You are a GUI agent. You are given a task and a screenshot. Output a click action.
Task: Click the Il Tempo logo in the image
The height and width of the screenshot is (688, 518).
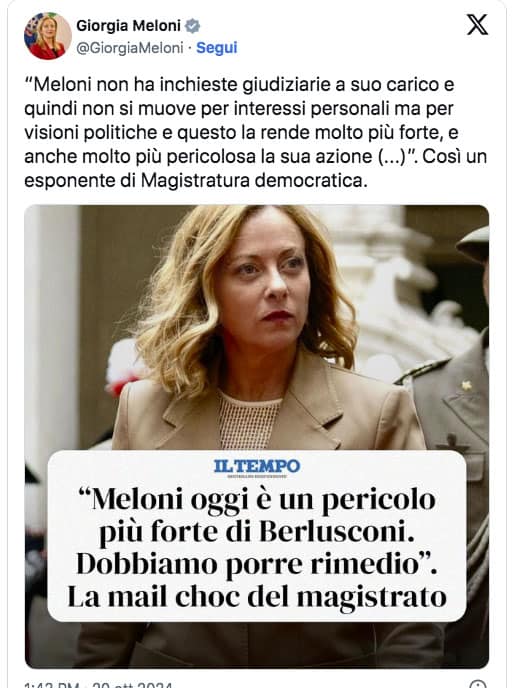tap(257, 468)
